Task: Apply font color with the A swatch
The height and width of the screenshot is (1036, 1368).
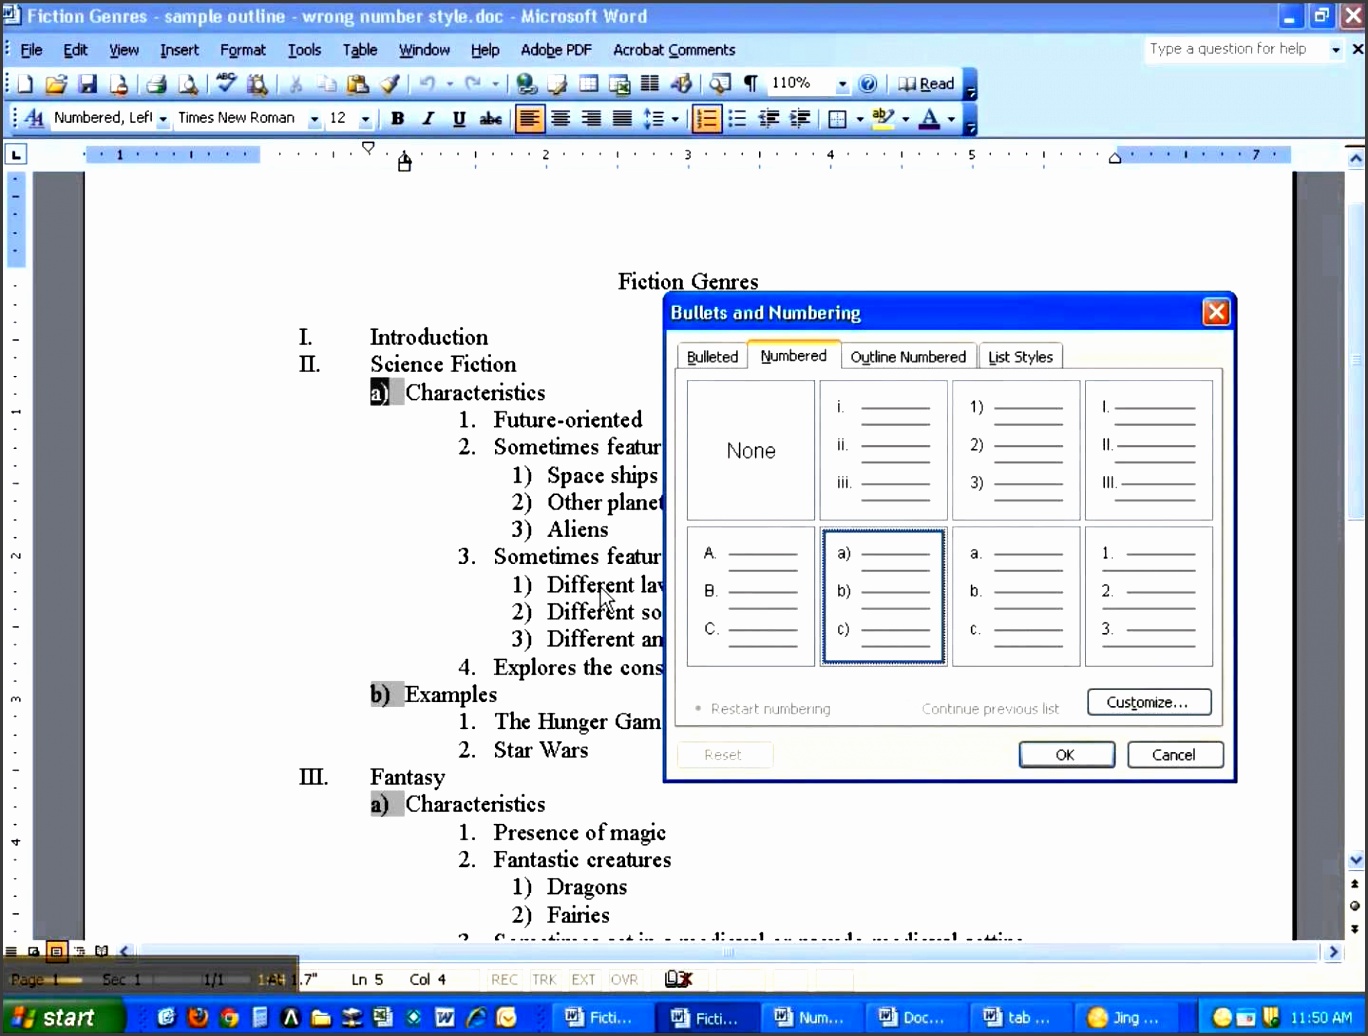Action: coord(932,118)
